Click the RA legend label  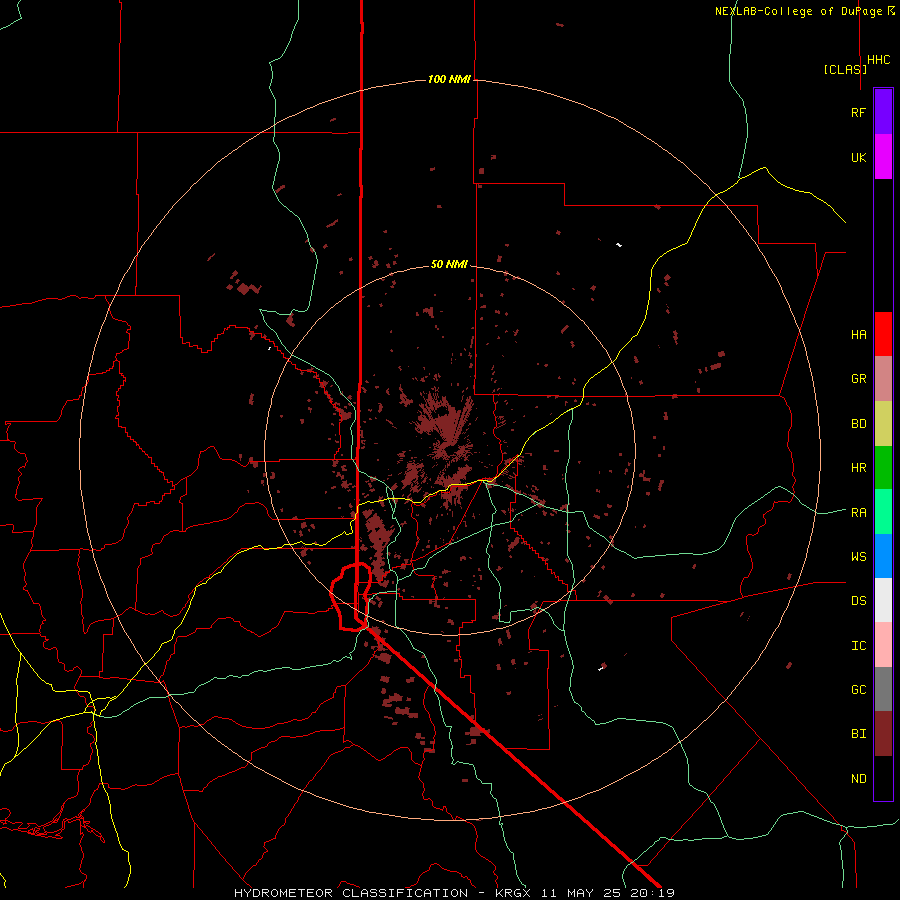tap(858, 513)
